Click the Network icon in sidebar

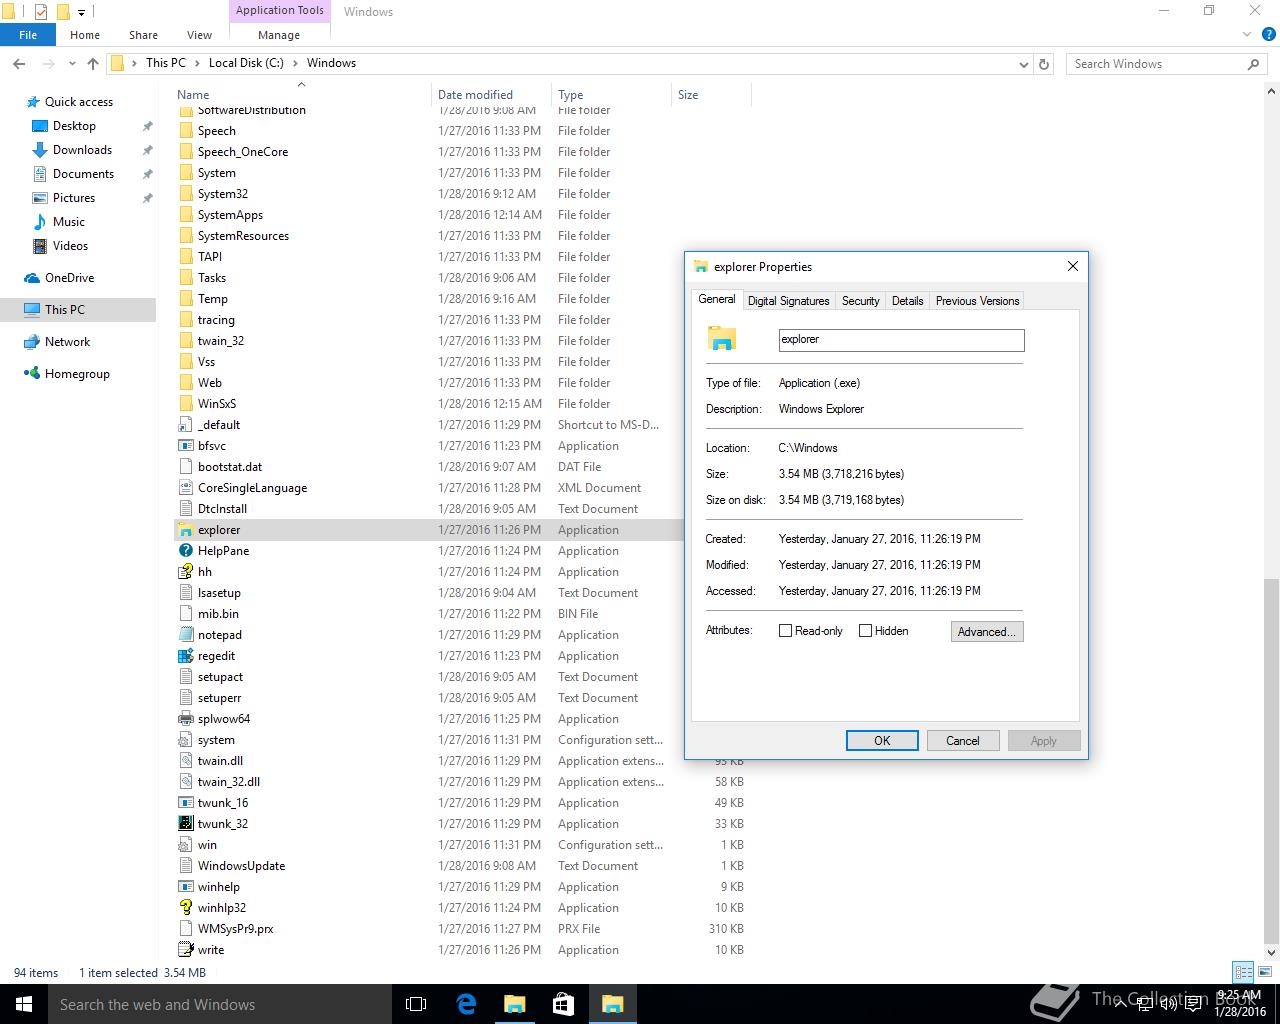click(31, 342)
